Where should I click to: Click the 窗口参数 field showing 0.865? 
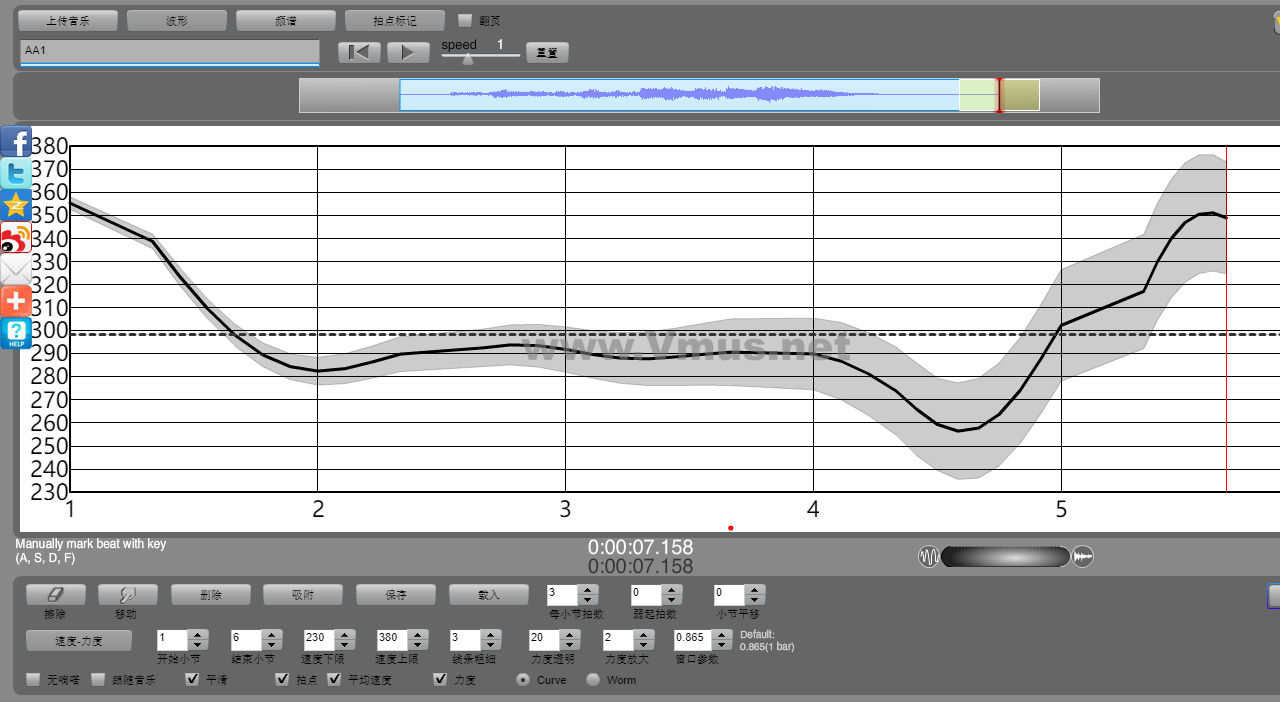pyautogui.click(x=693, y=639)
